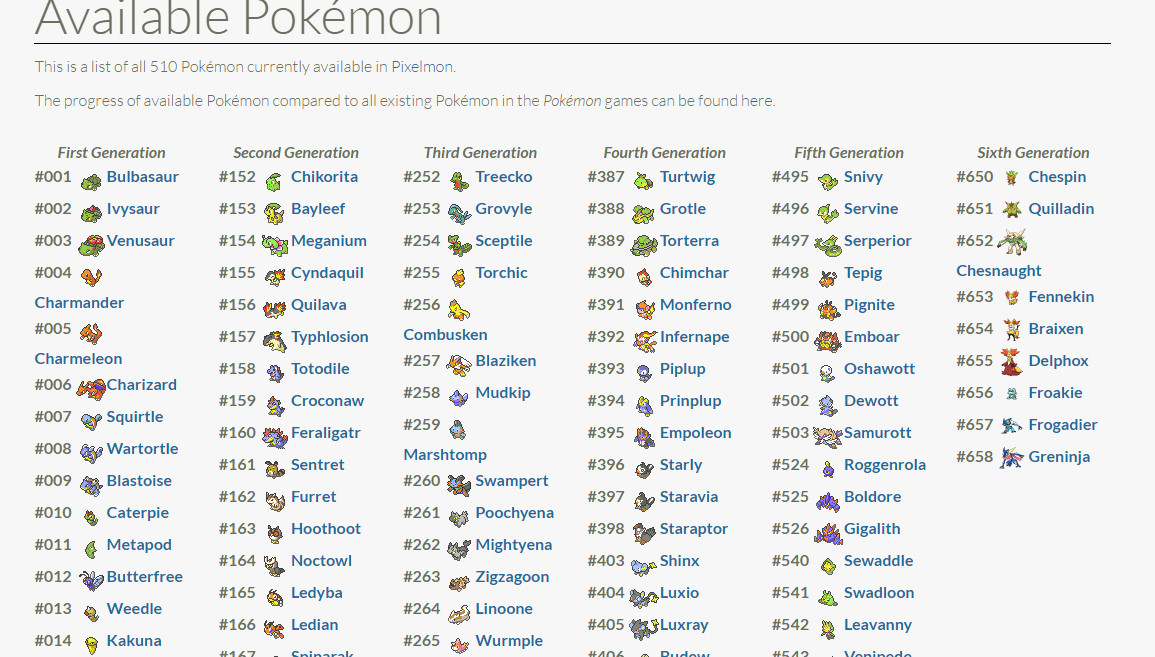Open the Zigzagoon page link

point(512,577)
